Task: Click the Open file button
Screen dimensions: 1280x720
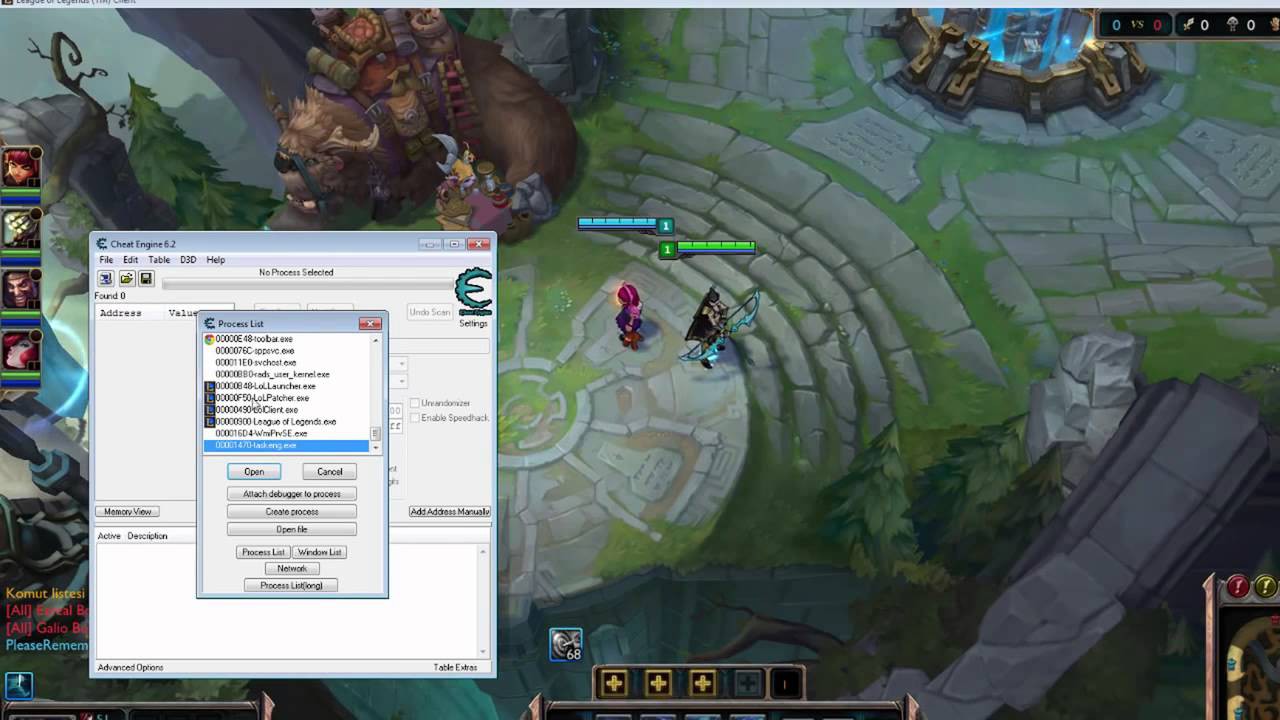Action: click(x=292, y=529)
